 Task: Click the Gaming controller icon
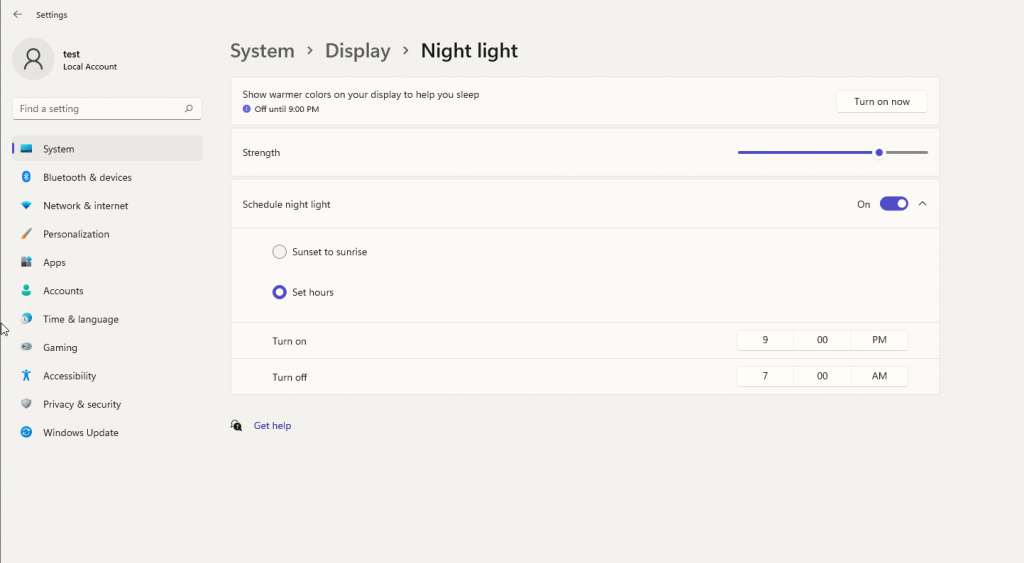(26, 347)
